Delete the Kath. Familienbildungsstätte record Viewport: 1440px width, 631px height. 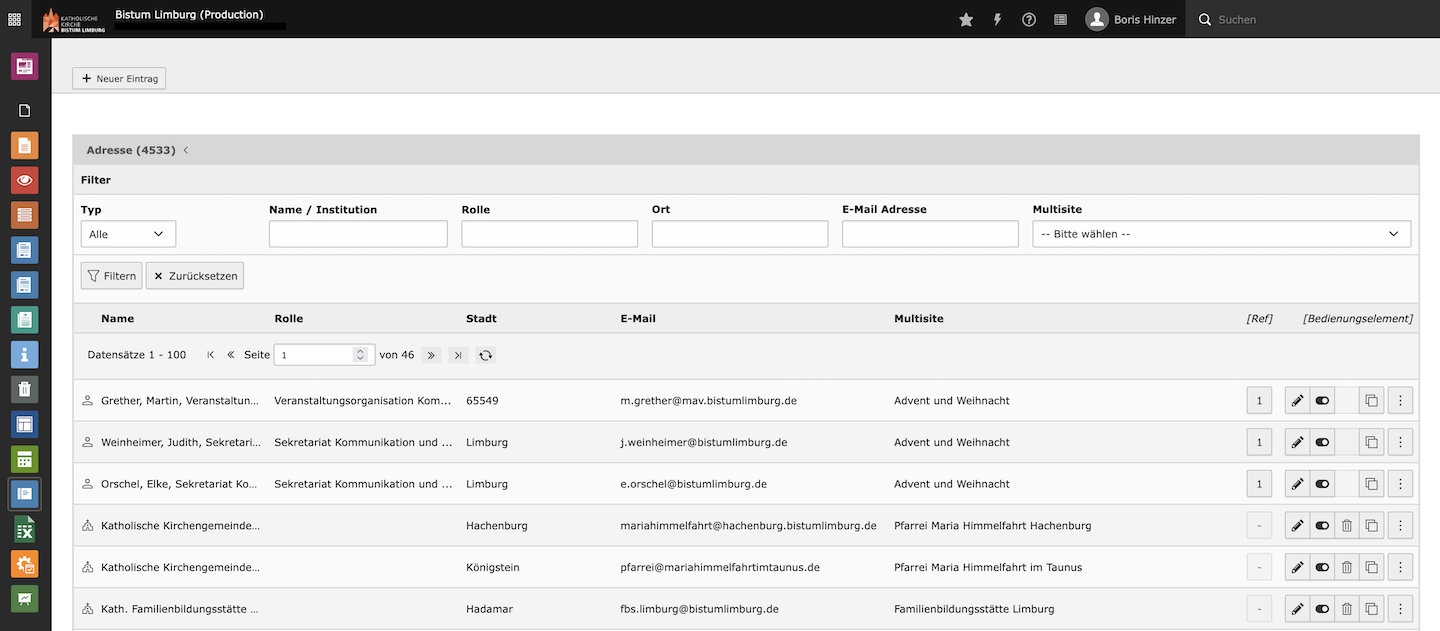click(x=1346, y=608)
